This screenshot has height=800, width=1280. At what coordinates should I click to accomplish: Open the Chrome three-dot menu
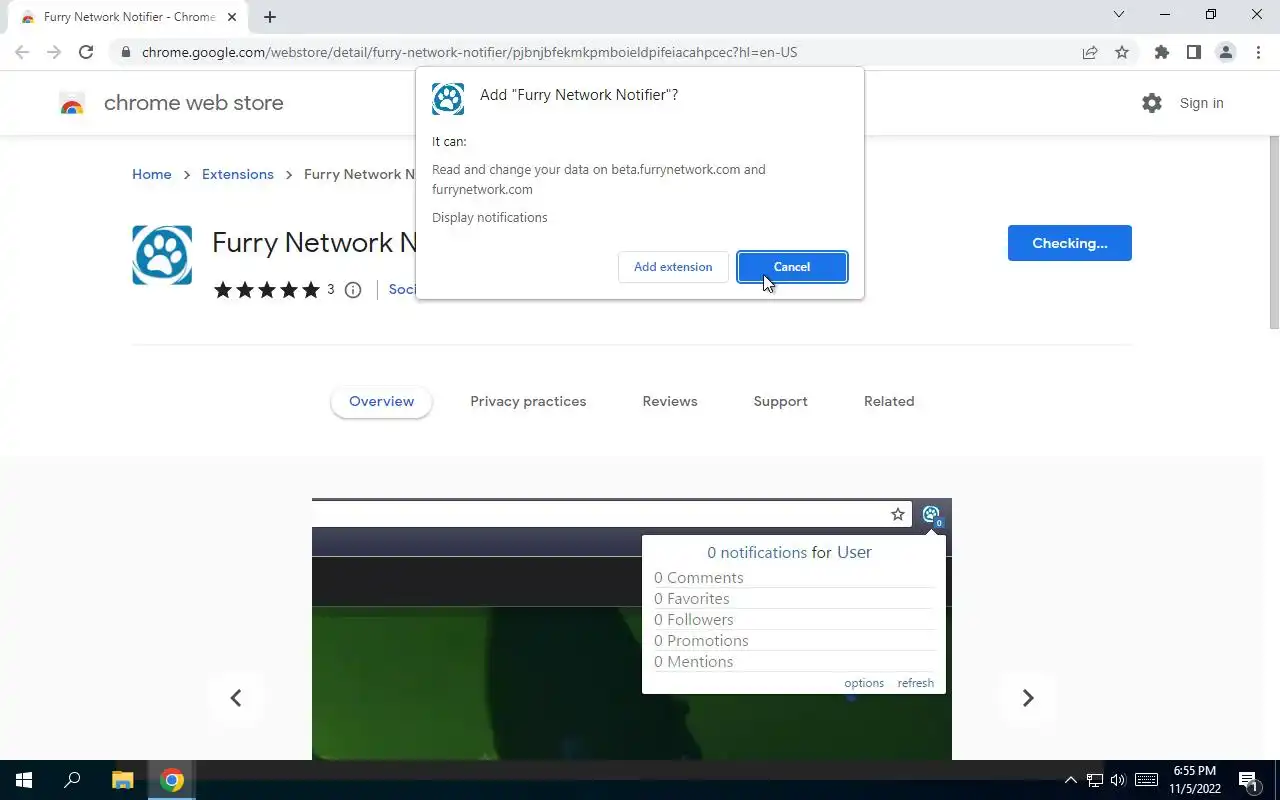click(1257, 52)
